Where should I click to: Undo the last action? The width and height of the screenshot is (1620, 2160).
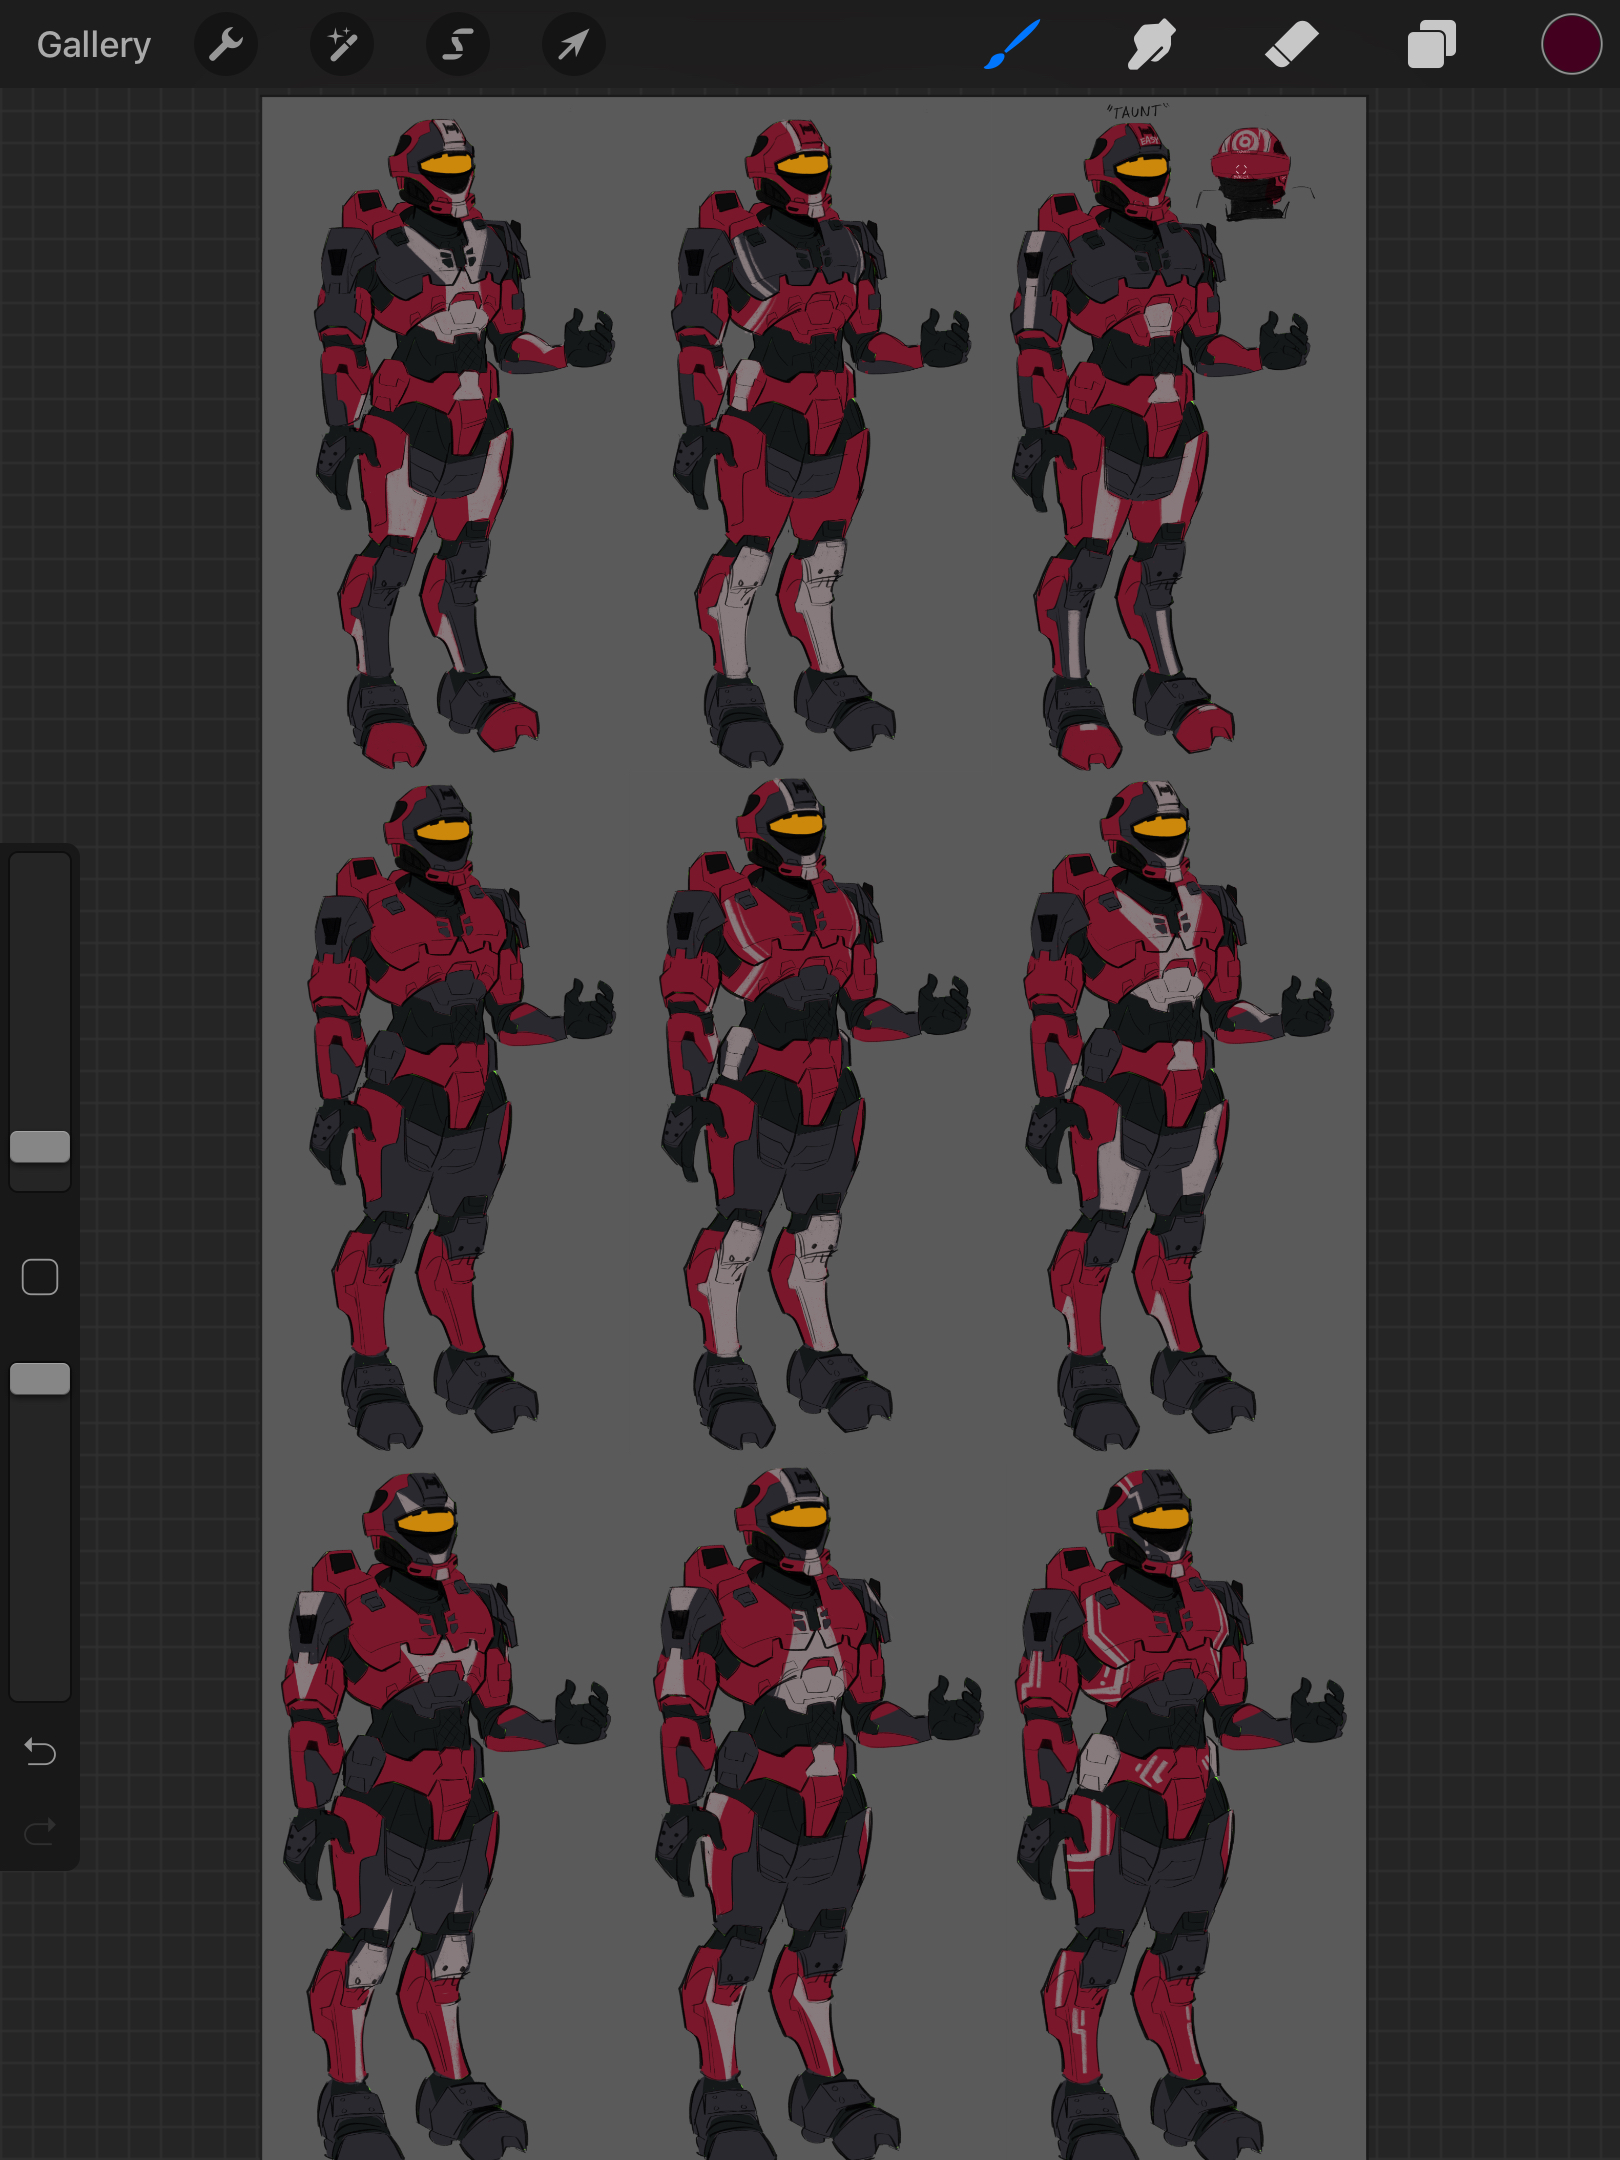point(40,1752)
